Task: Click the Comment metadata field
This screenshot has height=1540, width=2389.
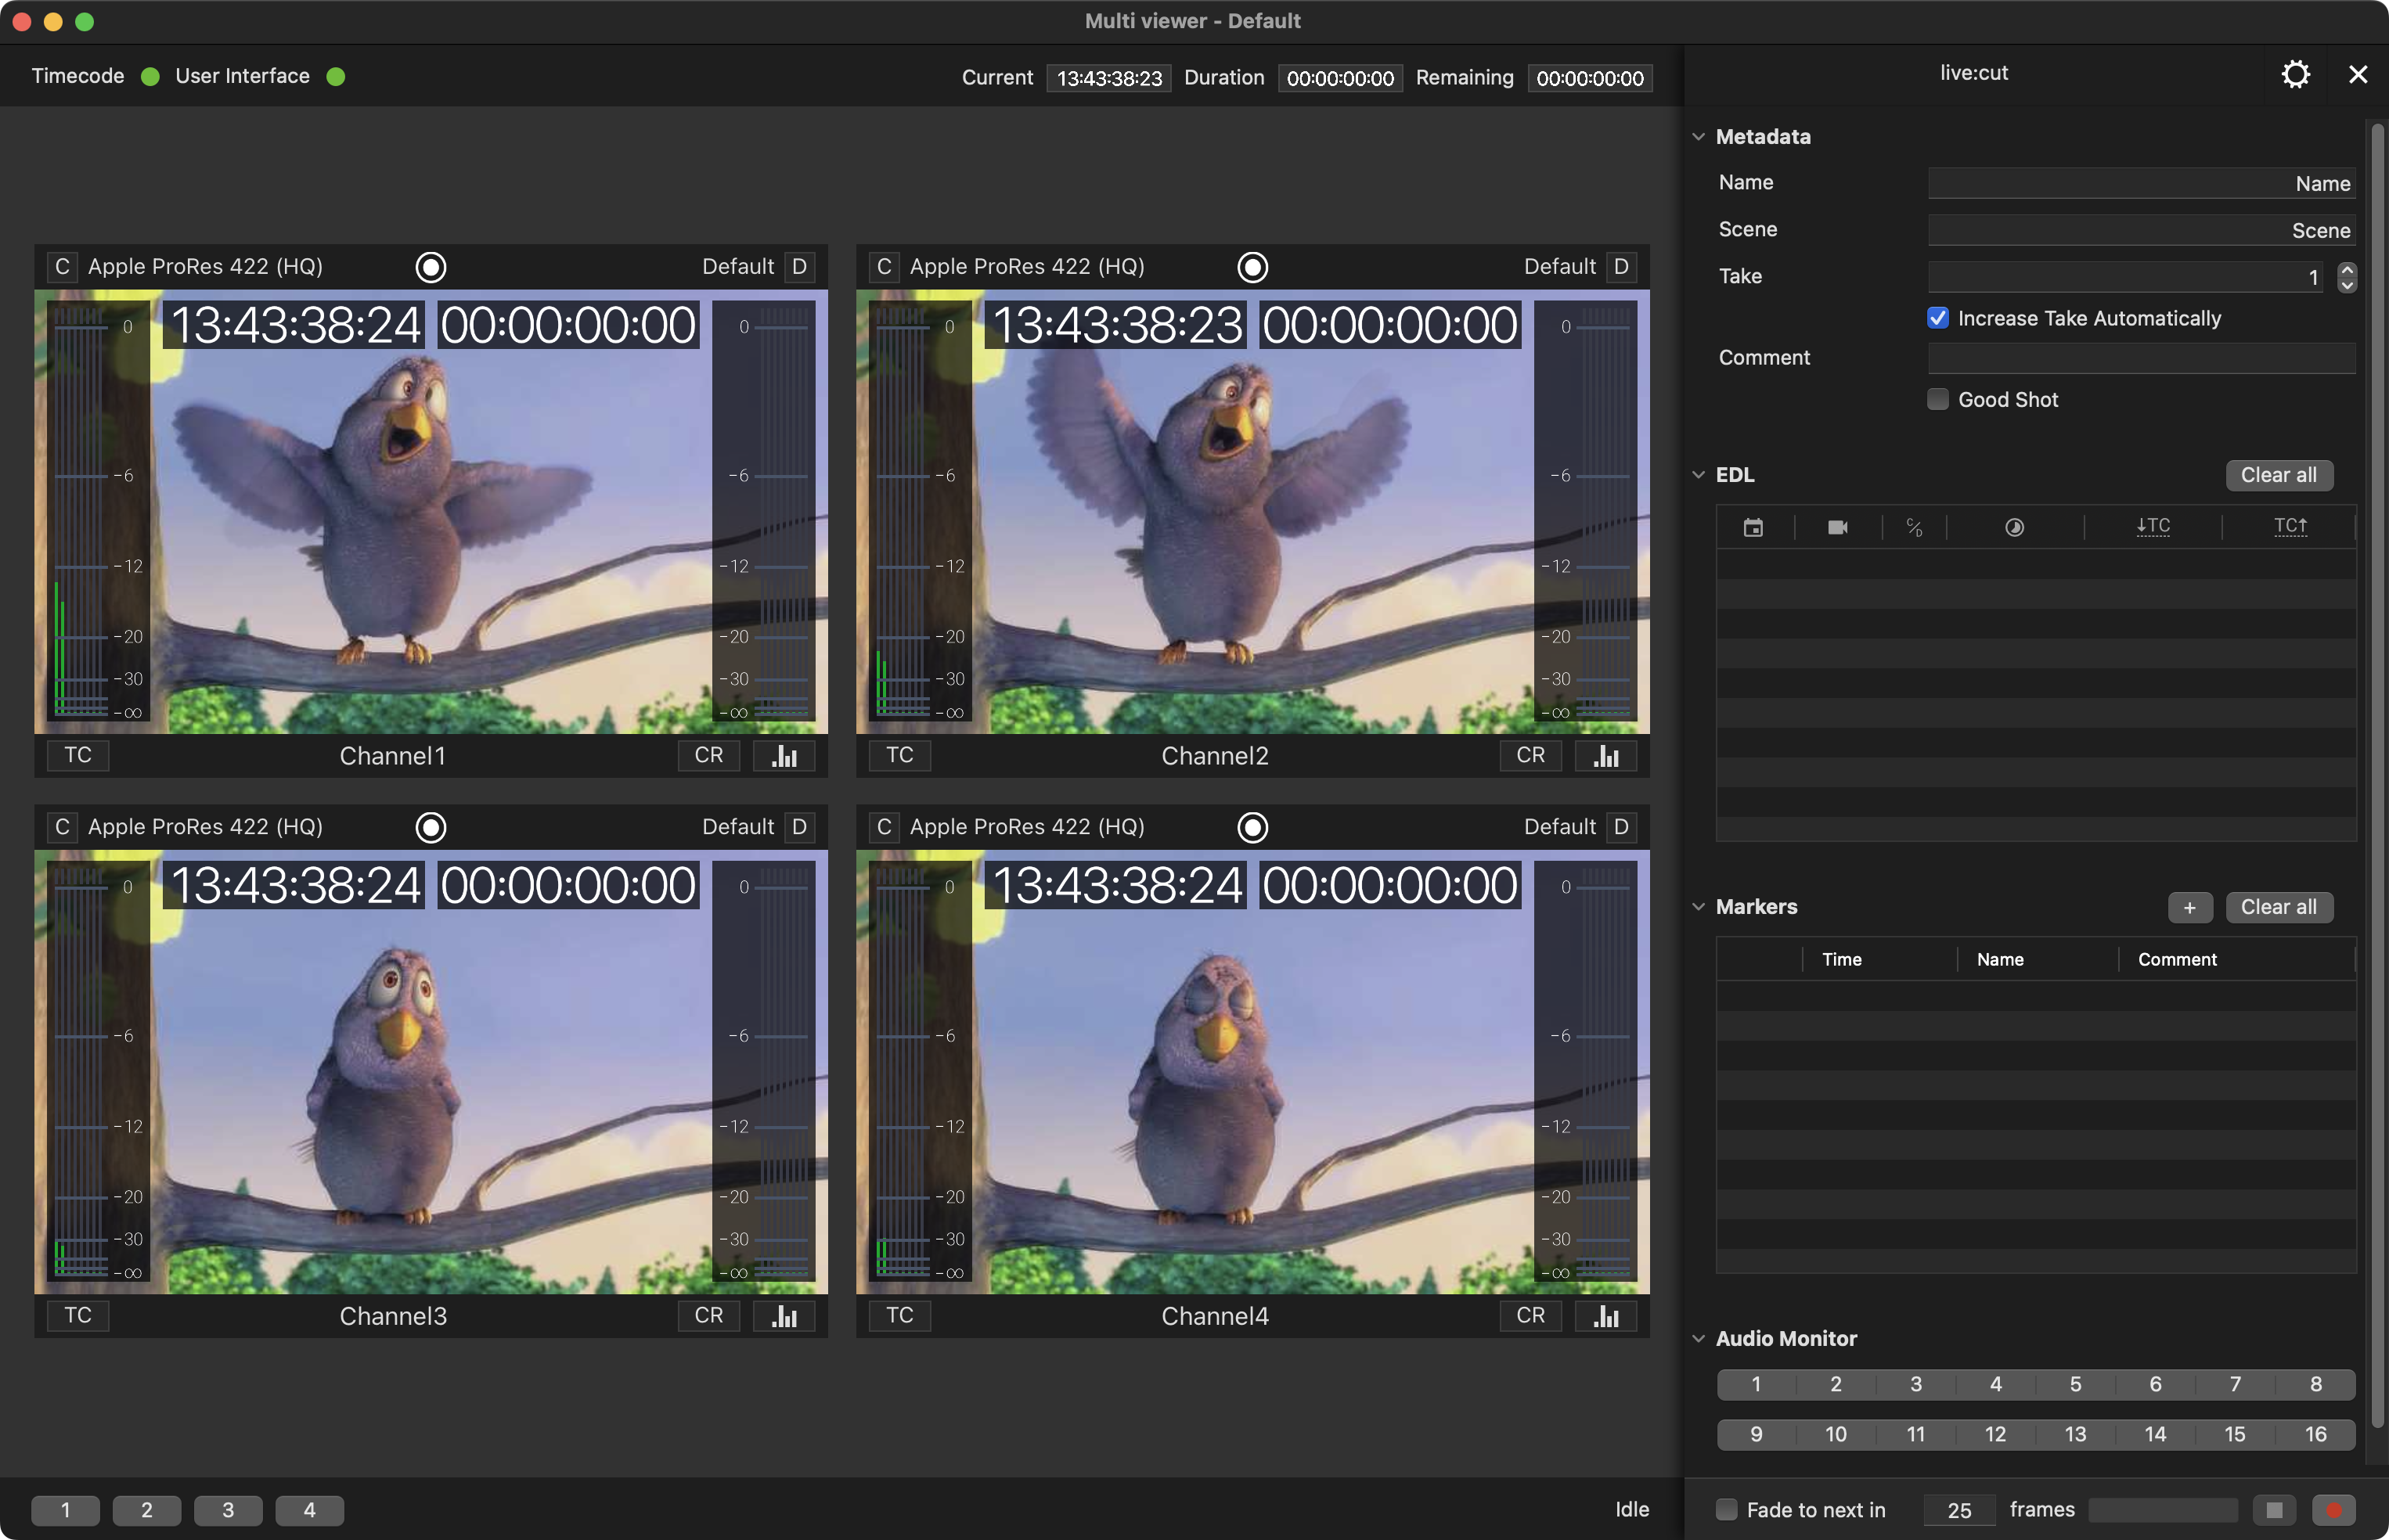Action: 2141,358
